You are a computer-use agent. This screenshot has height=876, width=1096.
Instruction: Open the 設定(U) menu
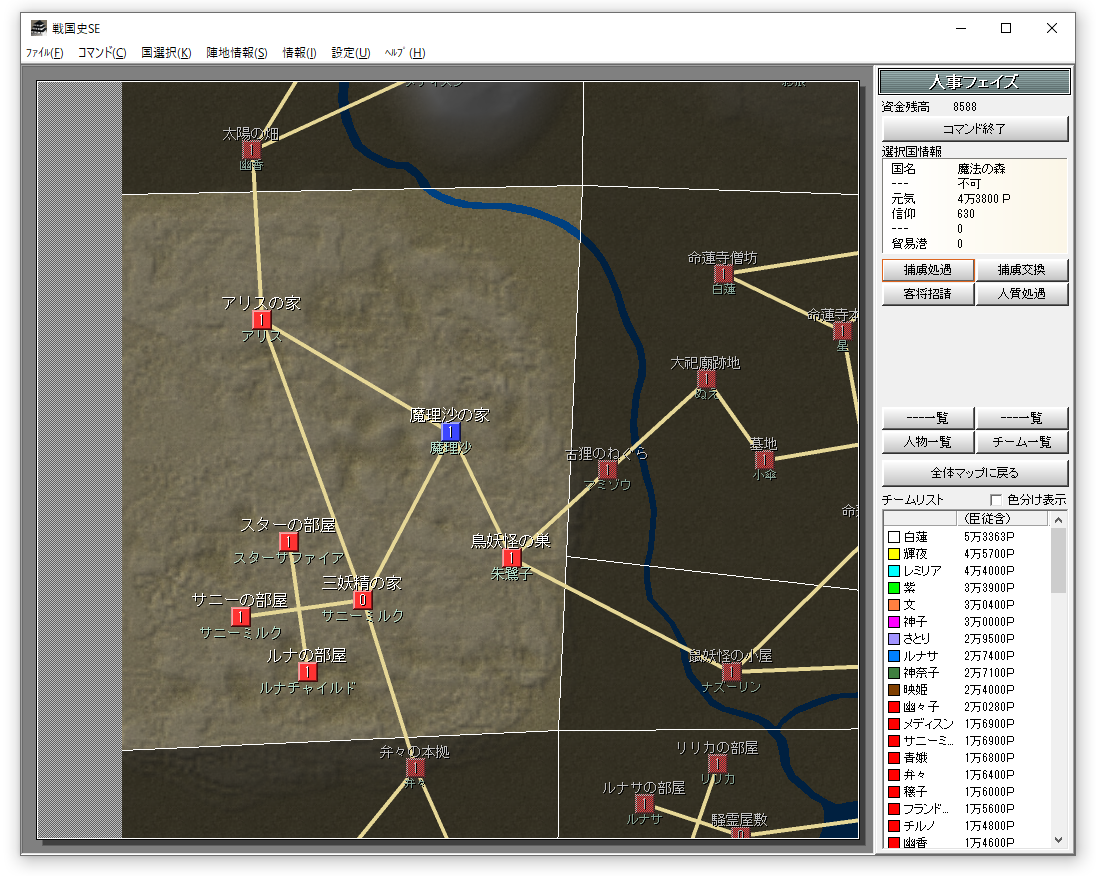pyautogui.click(x=351, y=53)
